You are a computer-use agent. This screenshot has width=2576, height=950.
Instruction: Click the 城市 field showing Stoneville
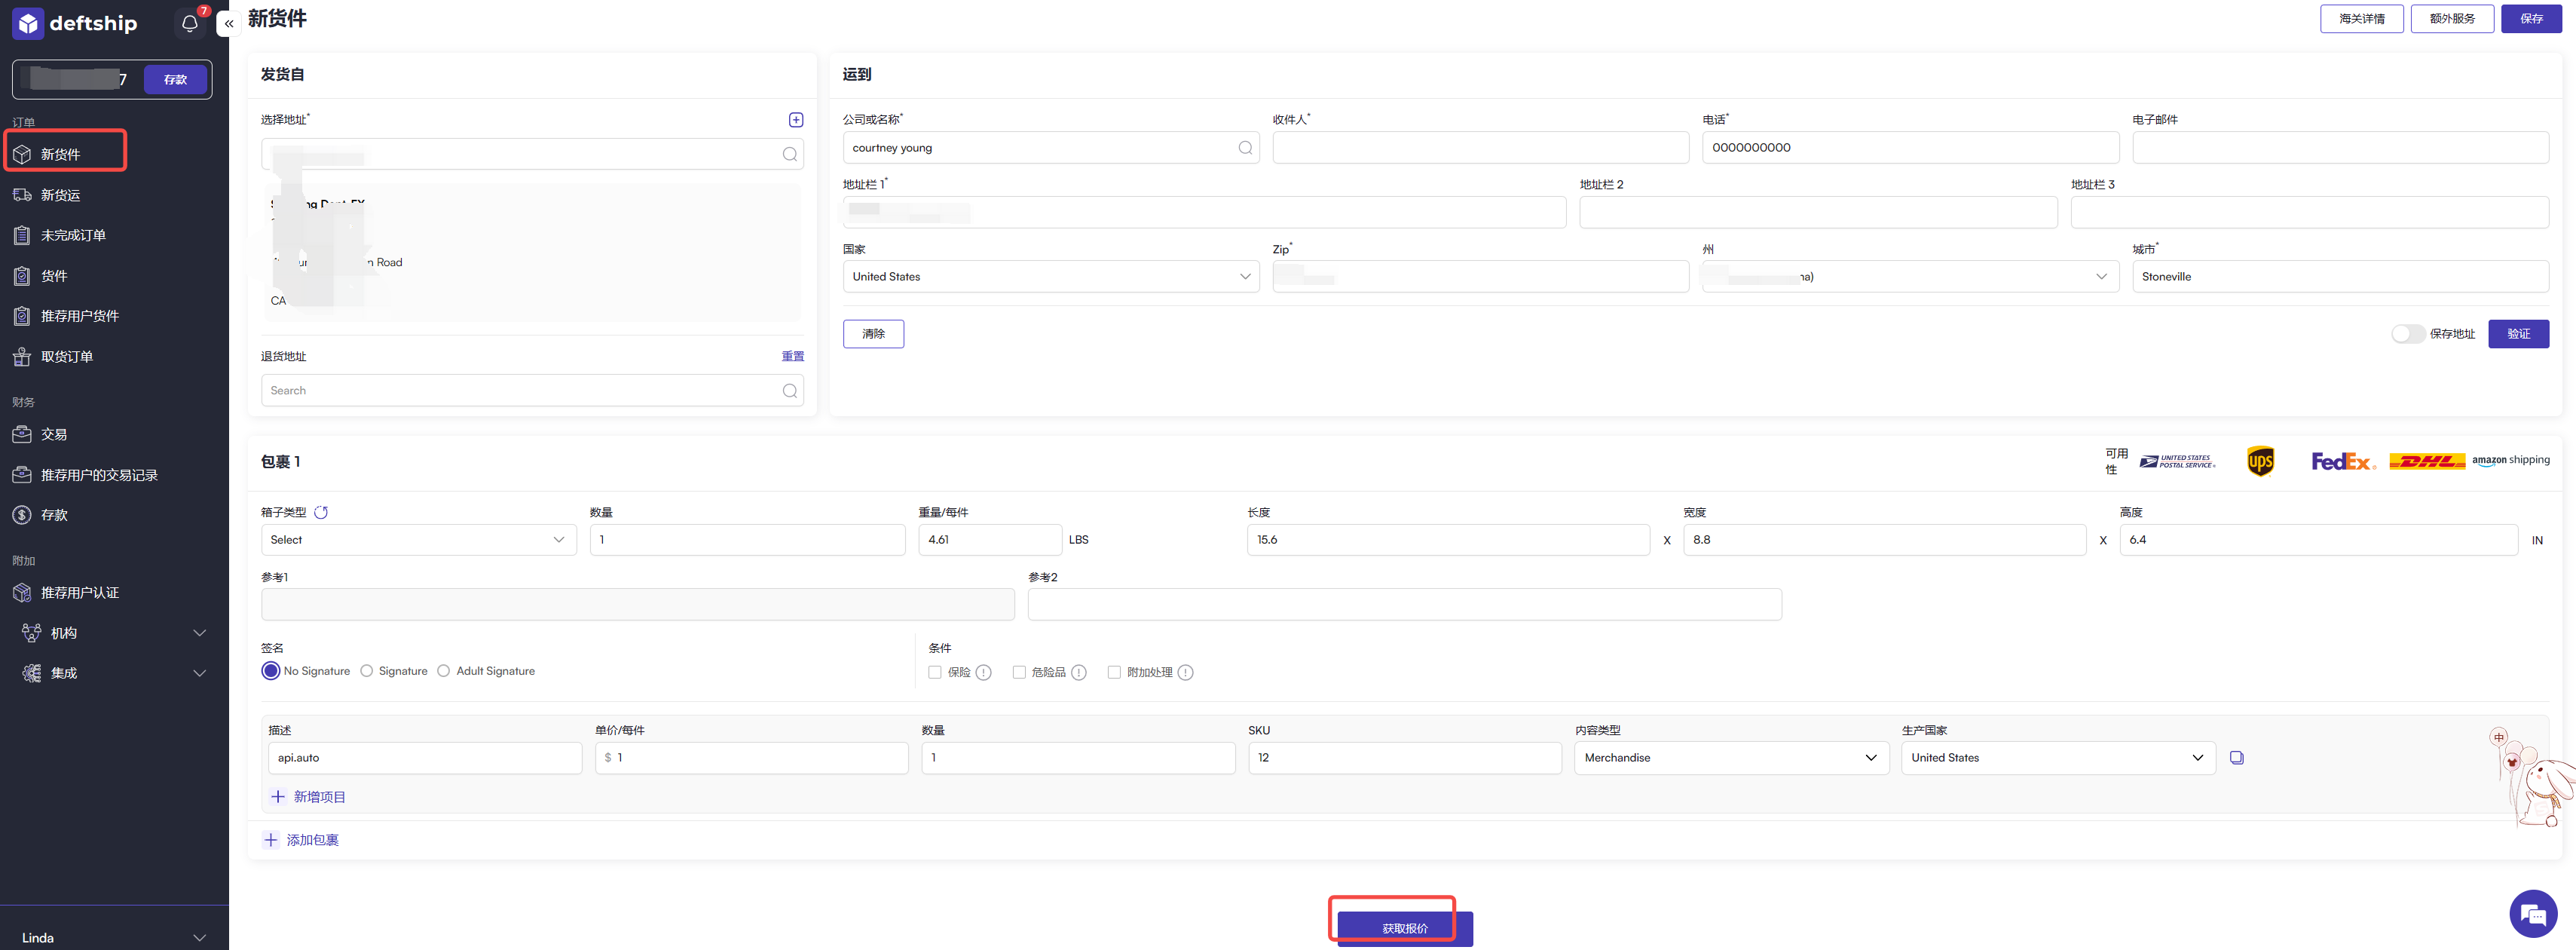(x=2340, y=277)
